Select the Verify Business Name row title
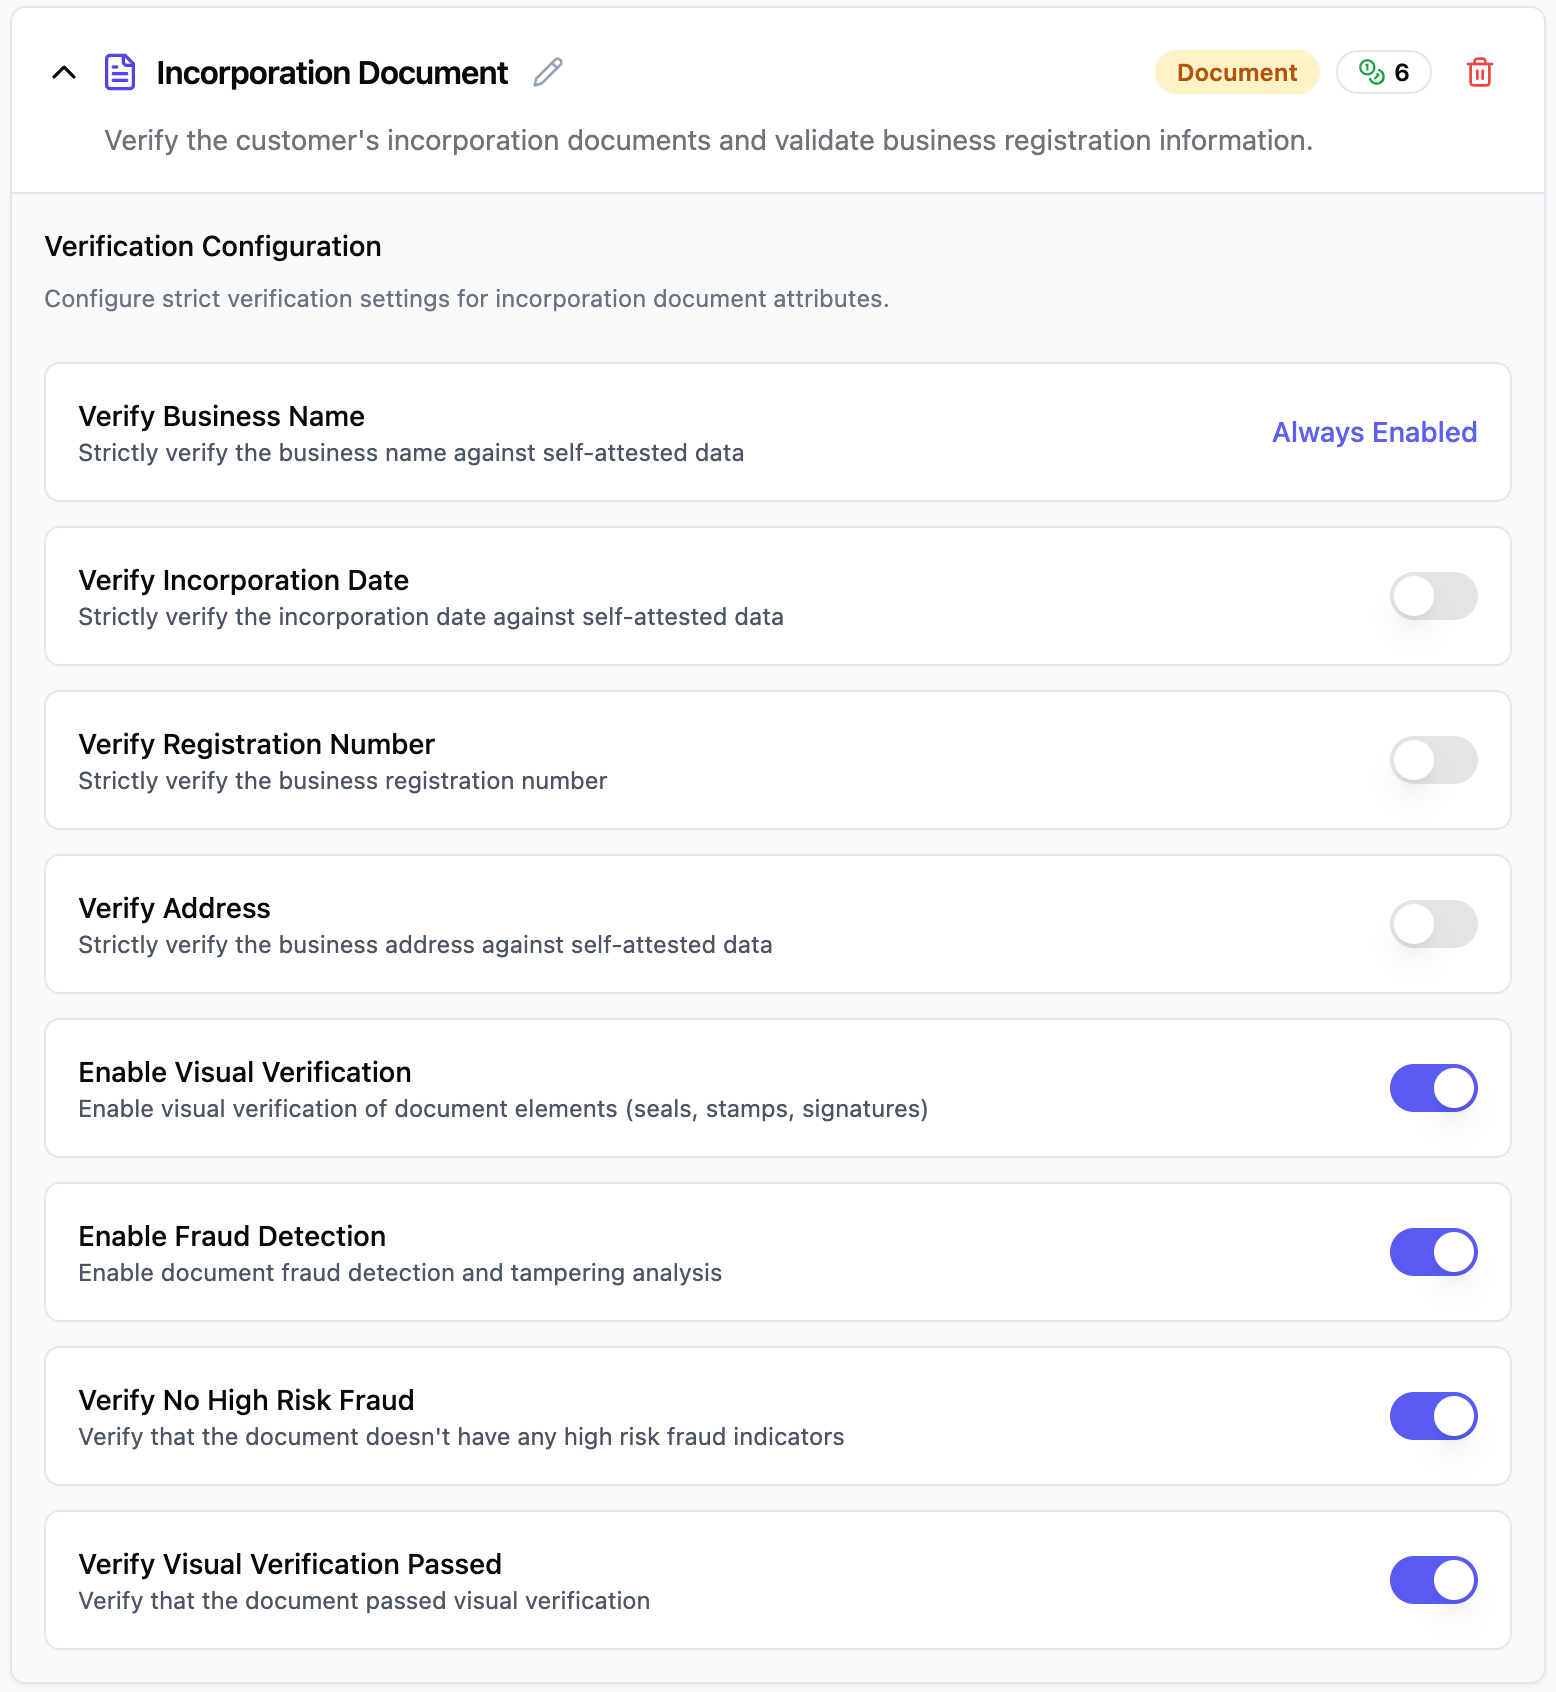Viewport: 1556px width, 1692px height. point(221,416)
